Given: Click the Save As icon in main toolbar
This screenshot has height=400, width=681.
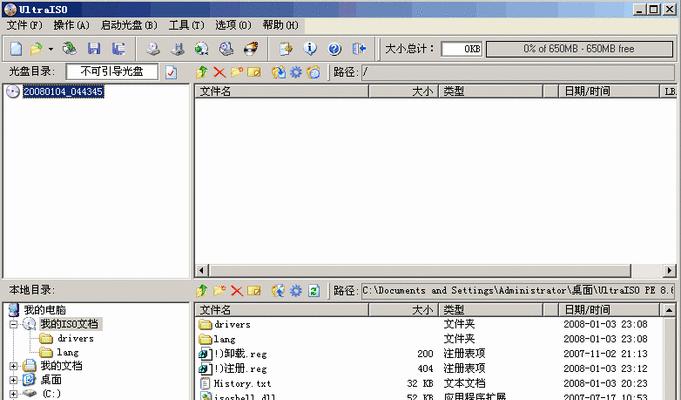Looking at the screenshot, I should pos(119,49).
